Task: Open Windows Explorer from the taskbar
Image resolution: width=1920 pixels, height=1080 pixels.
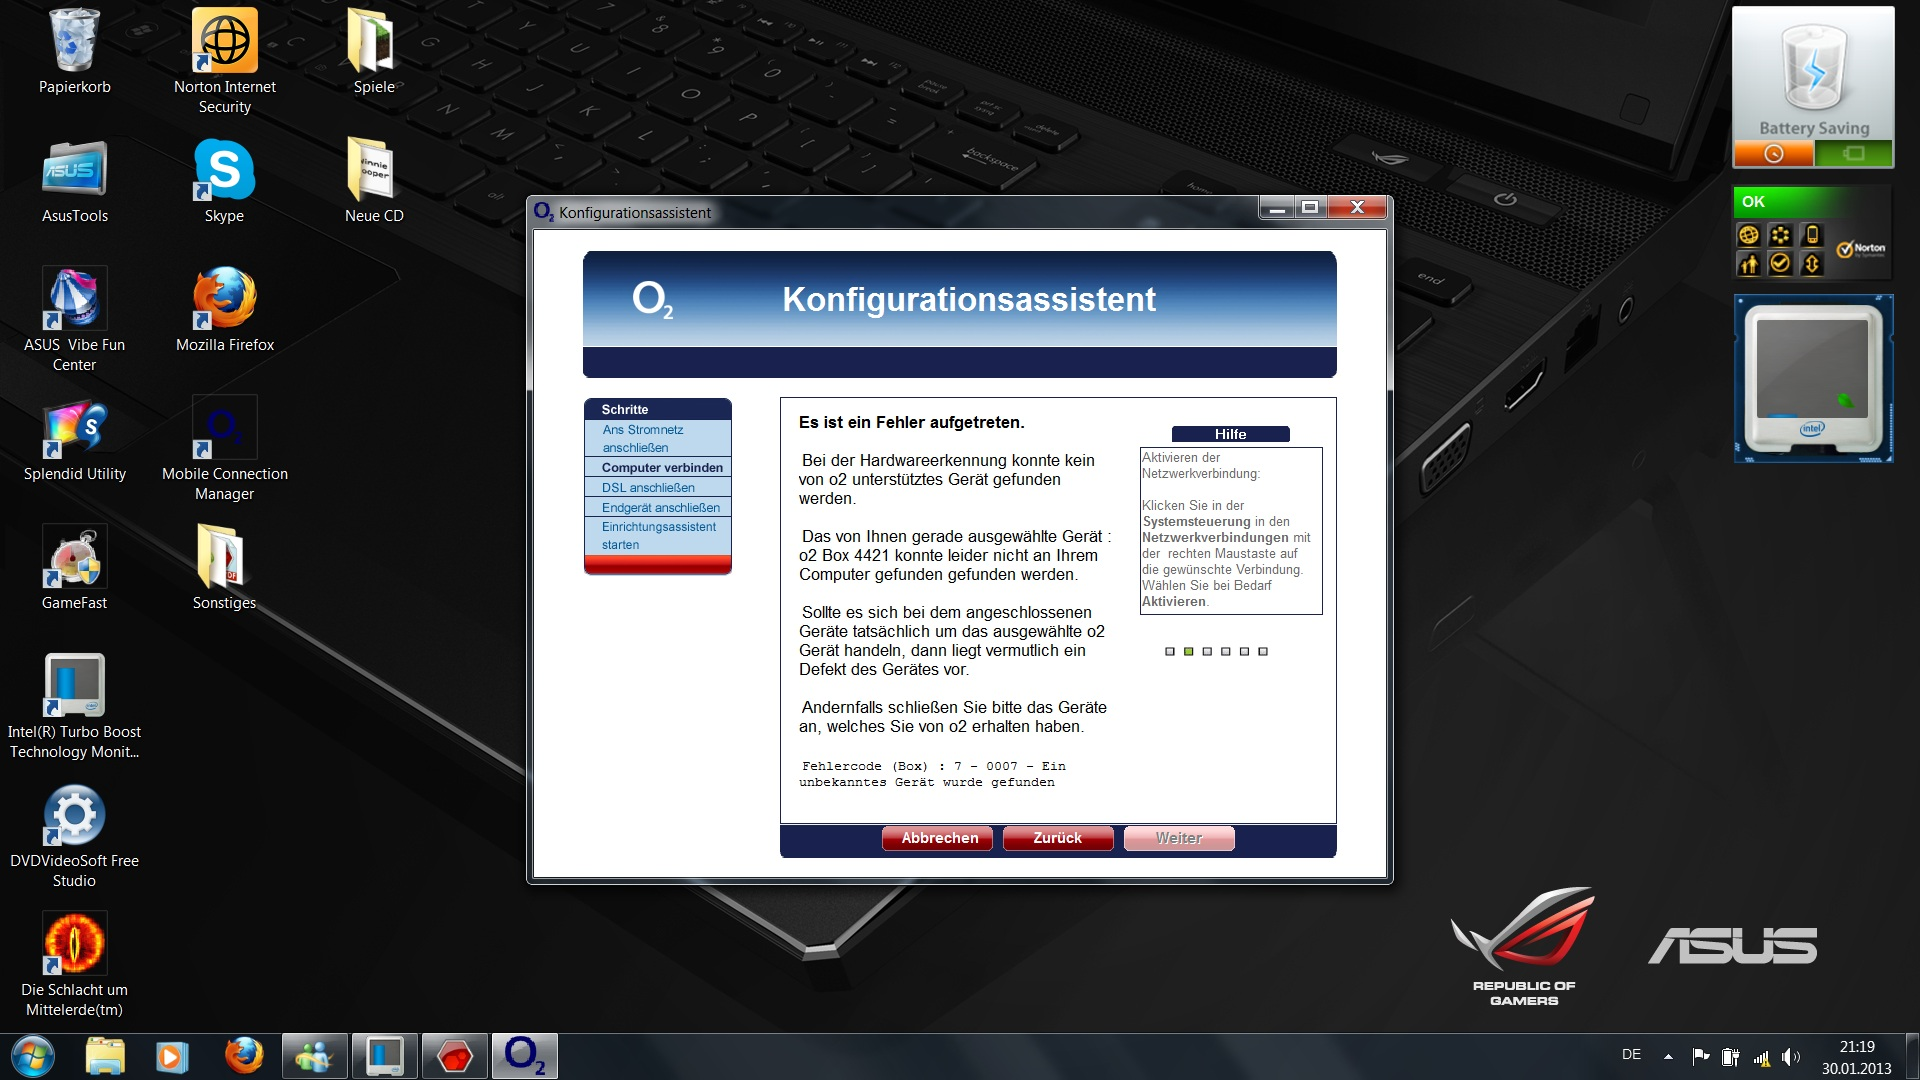Action: click(x=104, y=1056)
